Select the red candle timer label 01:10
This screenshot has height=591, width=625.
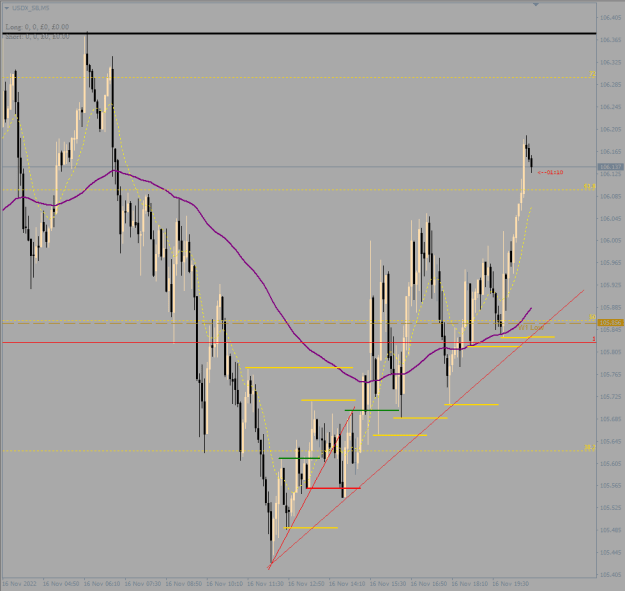[550, 172]
